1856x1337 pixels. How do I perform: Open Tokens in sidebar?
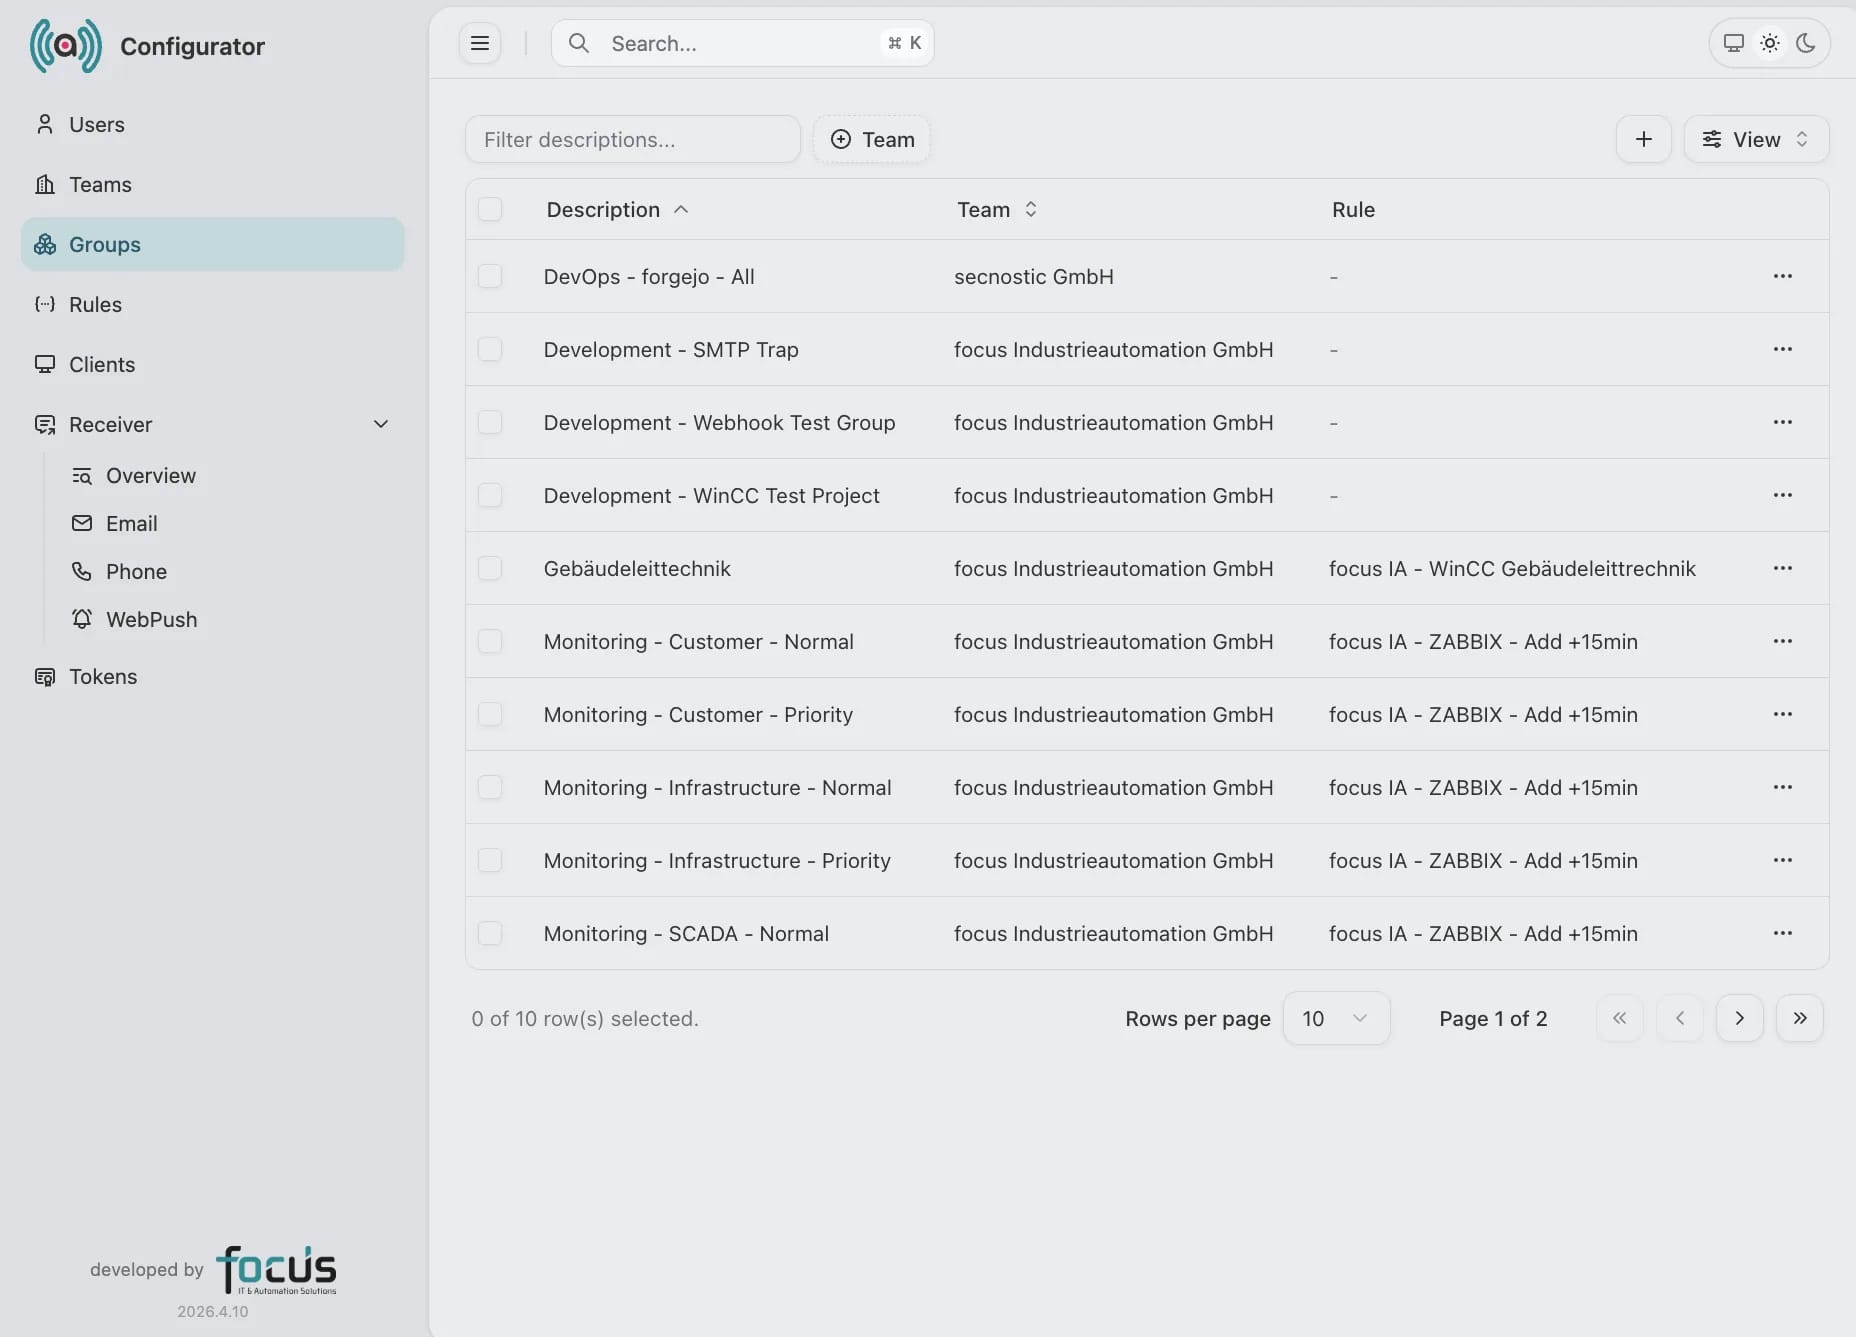click(213, 676)
